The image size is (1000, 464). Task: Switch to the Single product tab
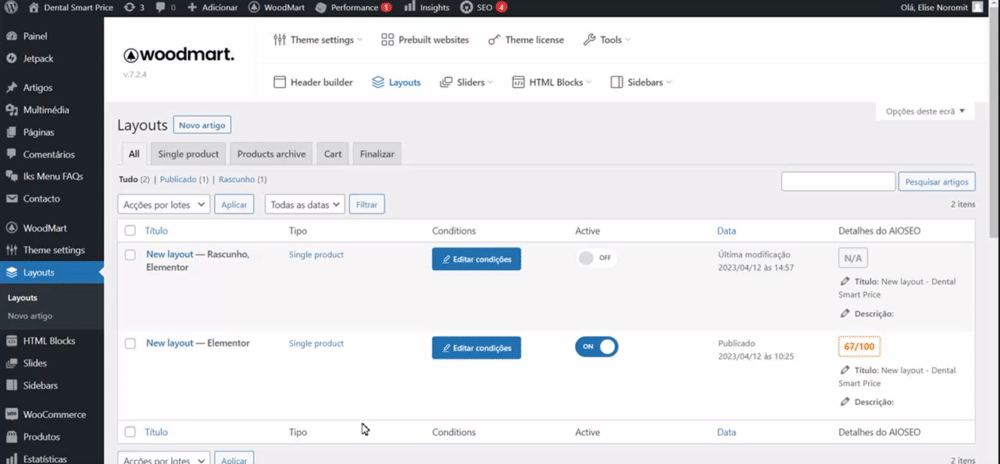click(x=188, y=154)
